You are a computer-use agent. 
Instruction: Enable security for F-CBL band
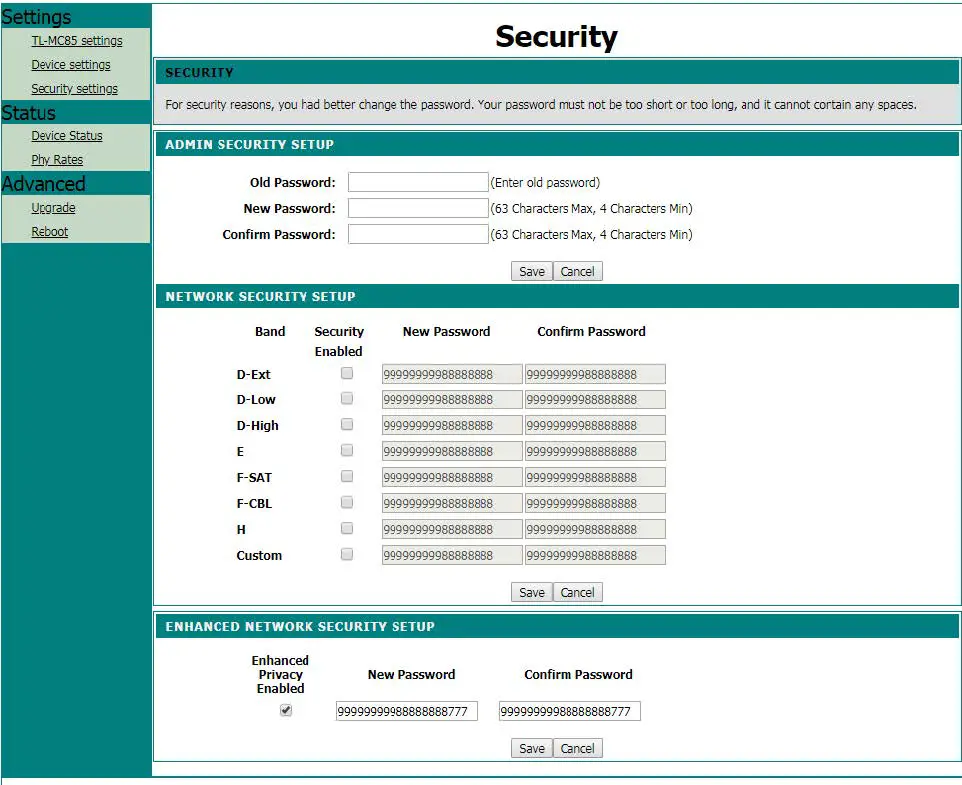[x=347, y=502]
